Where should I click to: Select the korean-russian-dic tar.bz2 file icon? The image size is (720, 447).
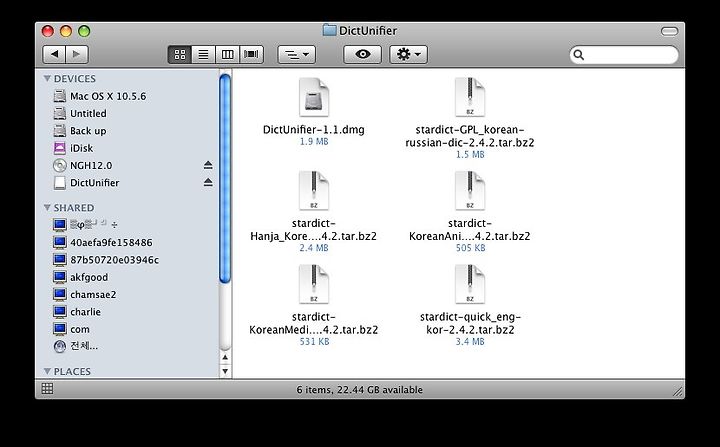(470, 97)
